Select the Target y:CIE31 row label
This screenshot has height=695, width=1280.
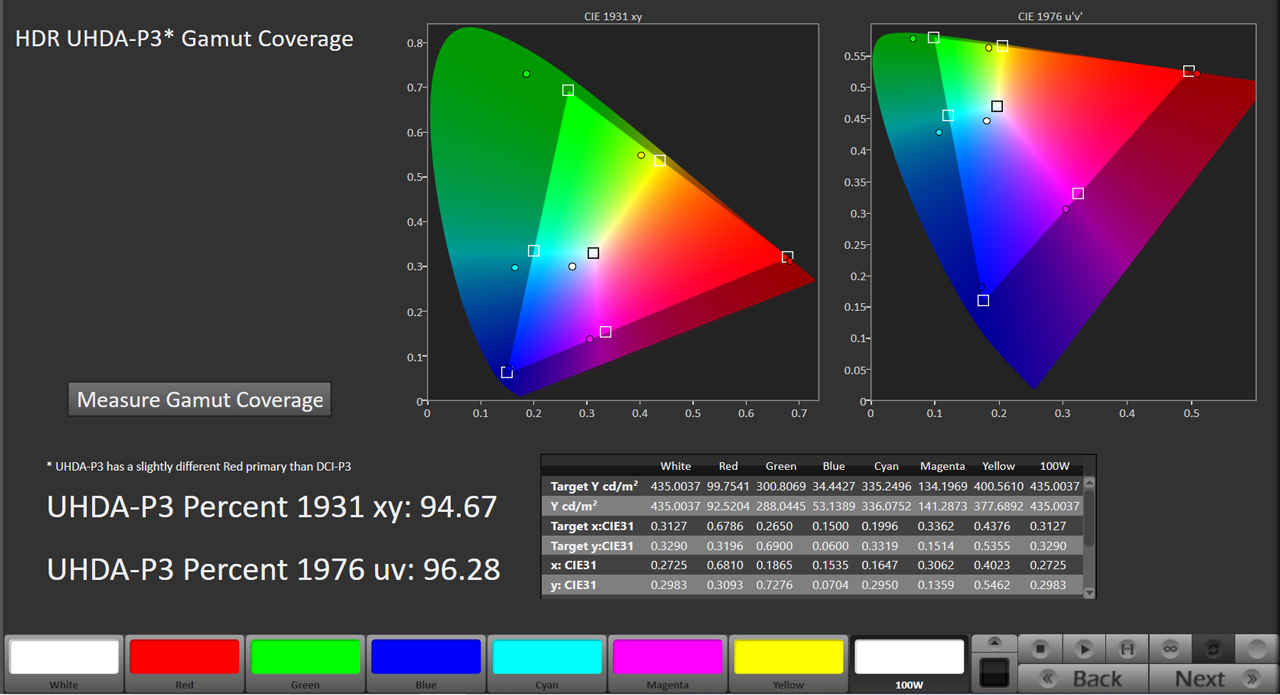592,546
